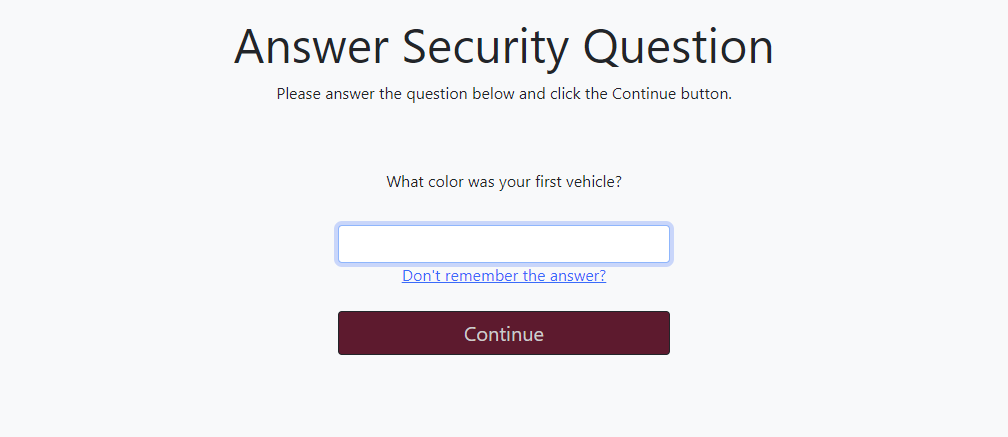Click the "Please answer the question below" instruction text

504,95
